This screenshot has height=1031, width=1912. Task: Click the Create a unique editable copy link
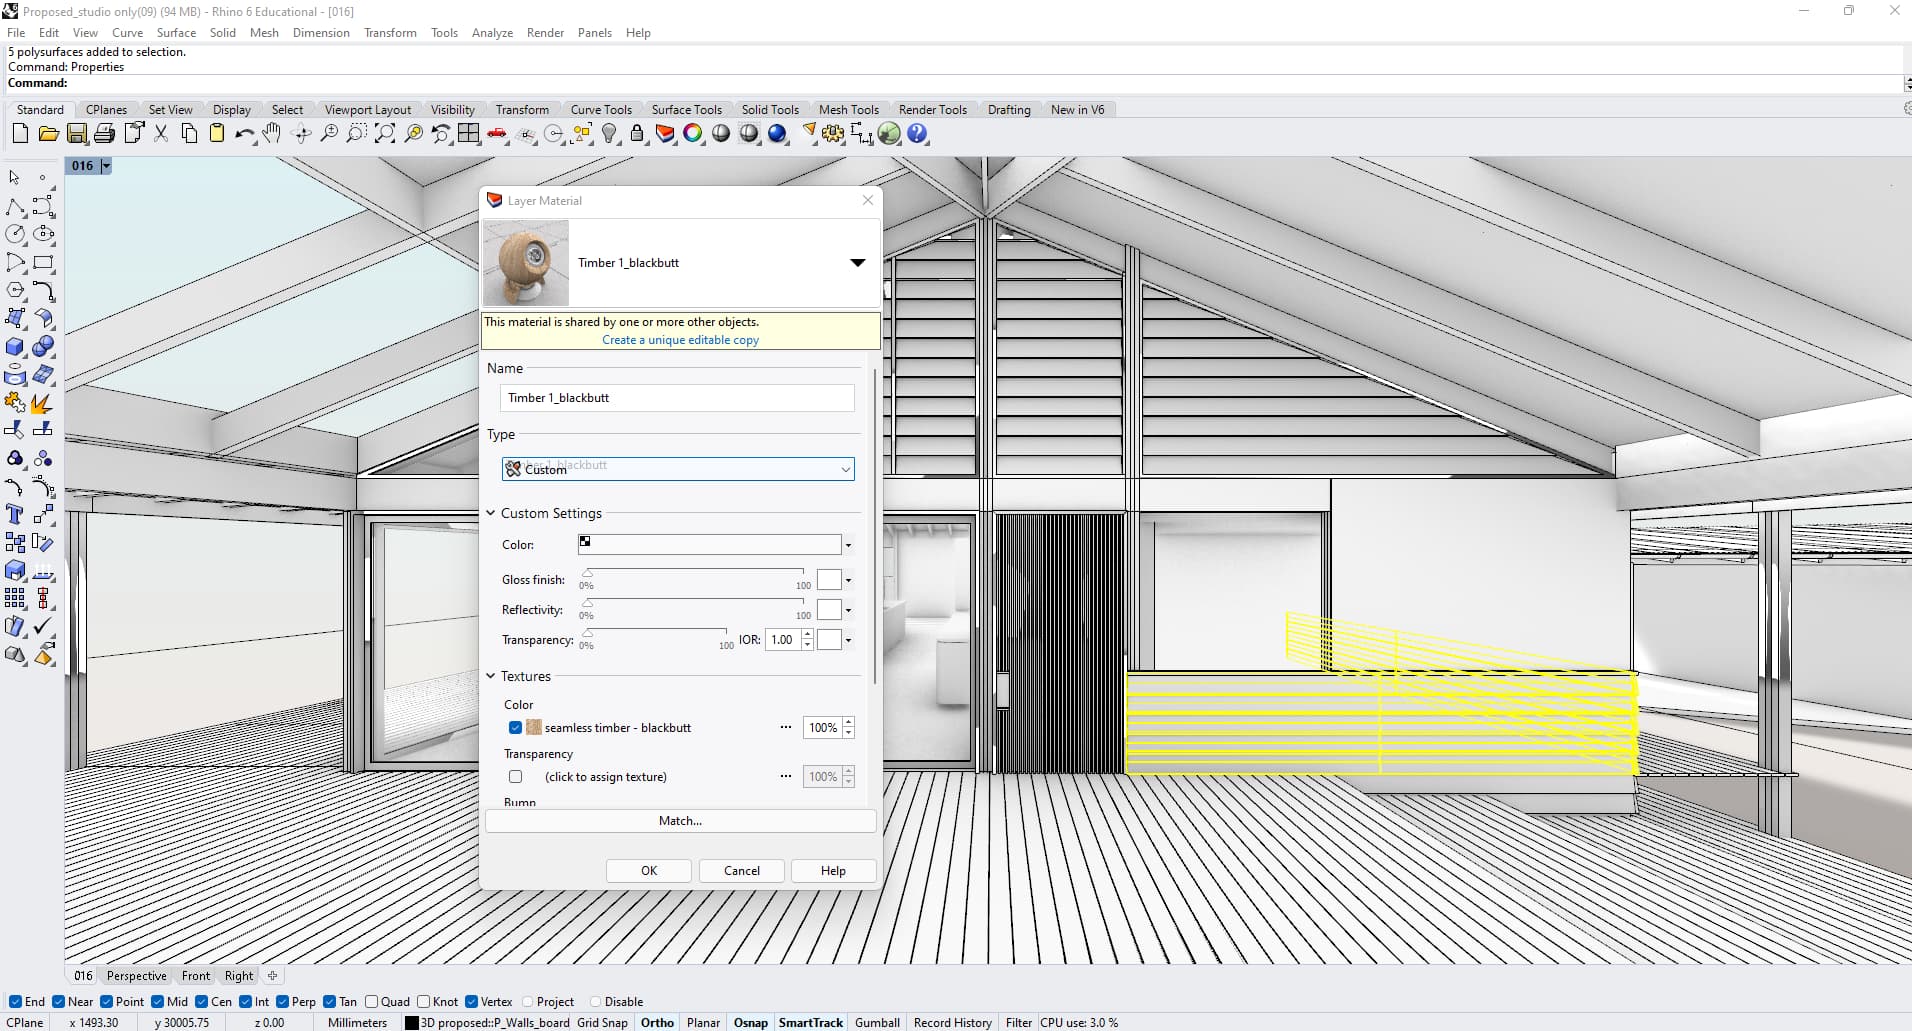(x=680, y=340)
